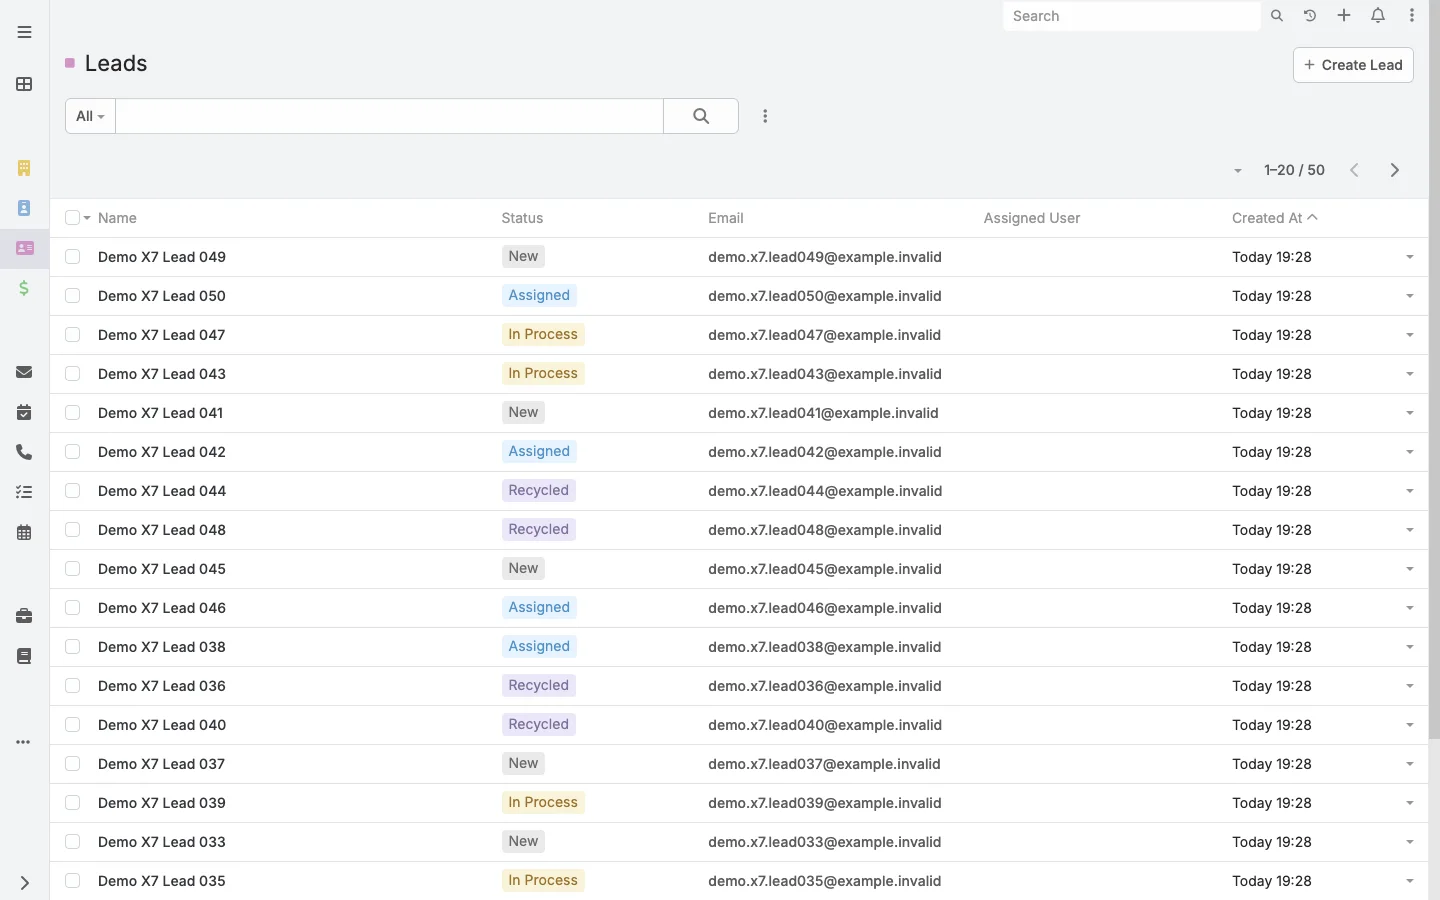Open the top-right vertical dots user menu
The image size is (1440, 900).
(1412, 16)
